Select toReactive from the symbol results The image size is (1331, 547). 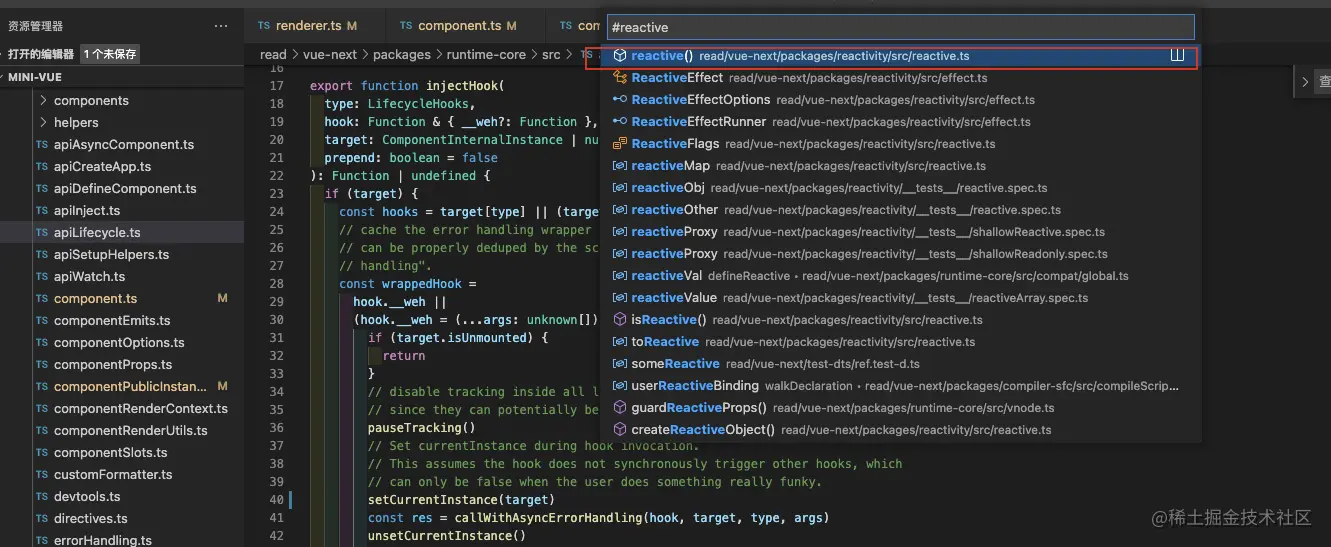[x=901, y=342]
